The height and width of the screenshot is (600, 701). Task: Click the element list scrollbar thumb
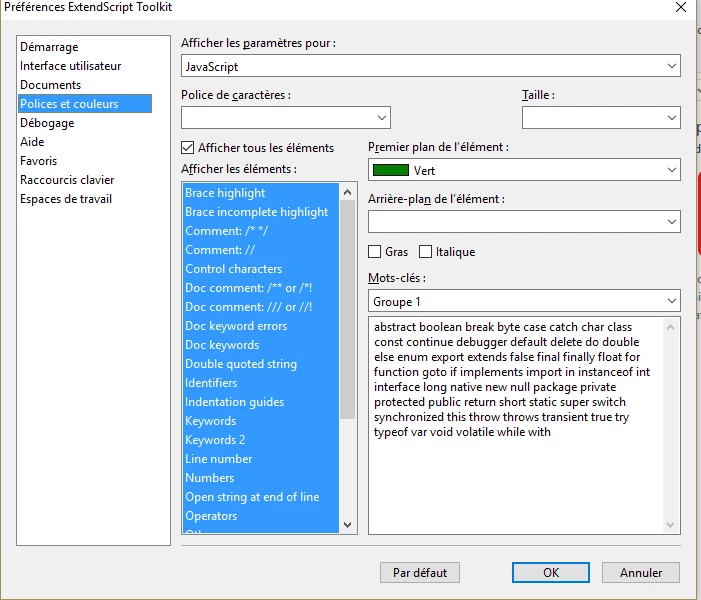click(x=347, y=310)
